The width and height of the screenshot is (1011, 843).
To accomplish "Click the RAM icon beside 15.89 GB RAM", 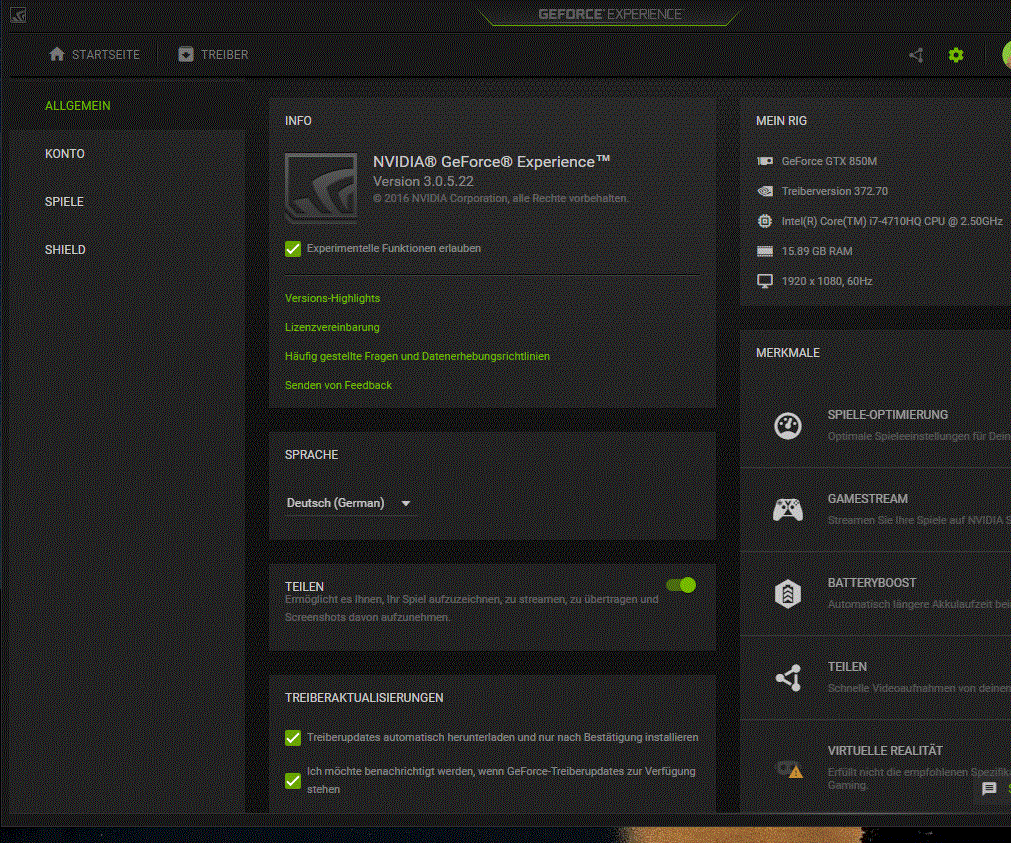I will coord(765,252).
